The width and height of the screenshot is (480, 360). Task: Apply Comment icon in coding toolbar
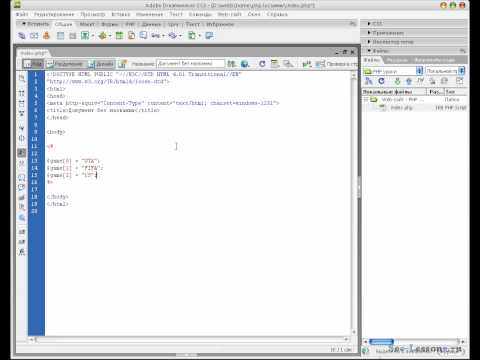click(22, 177)
